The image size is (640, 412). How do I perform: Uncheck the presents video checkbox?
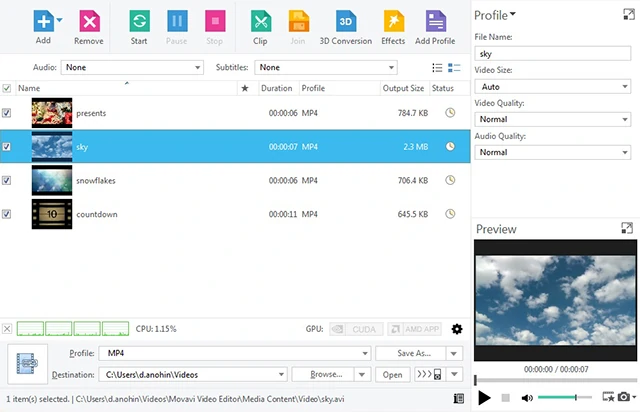(x=8, y=113)
